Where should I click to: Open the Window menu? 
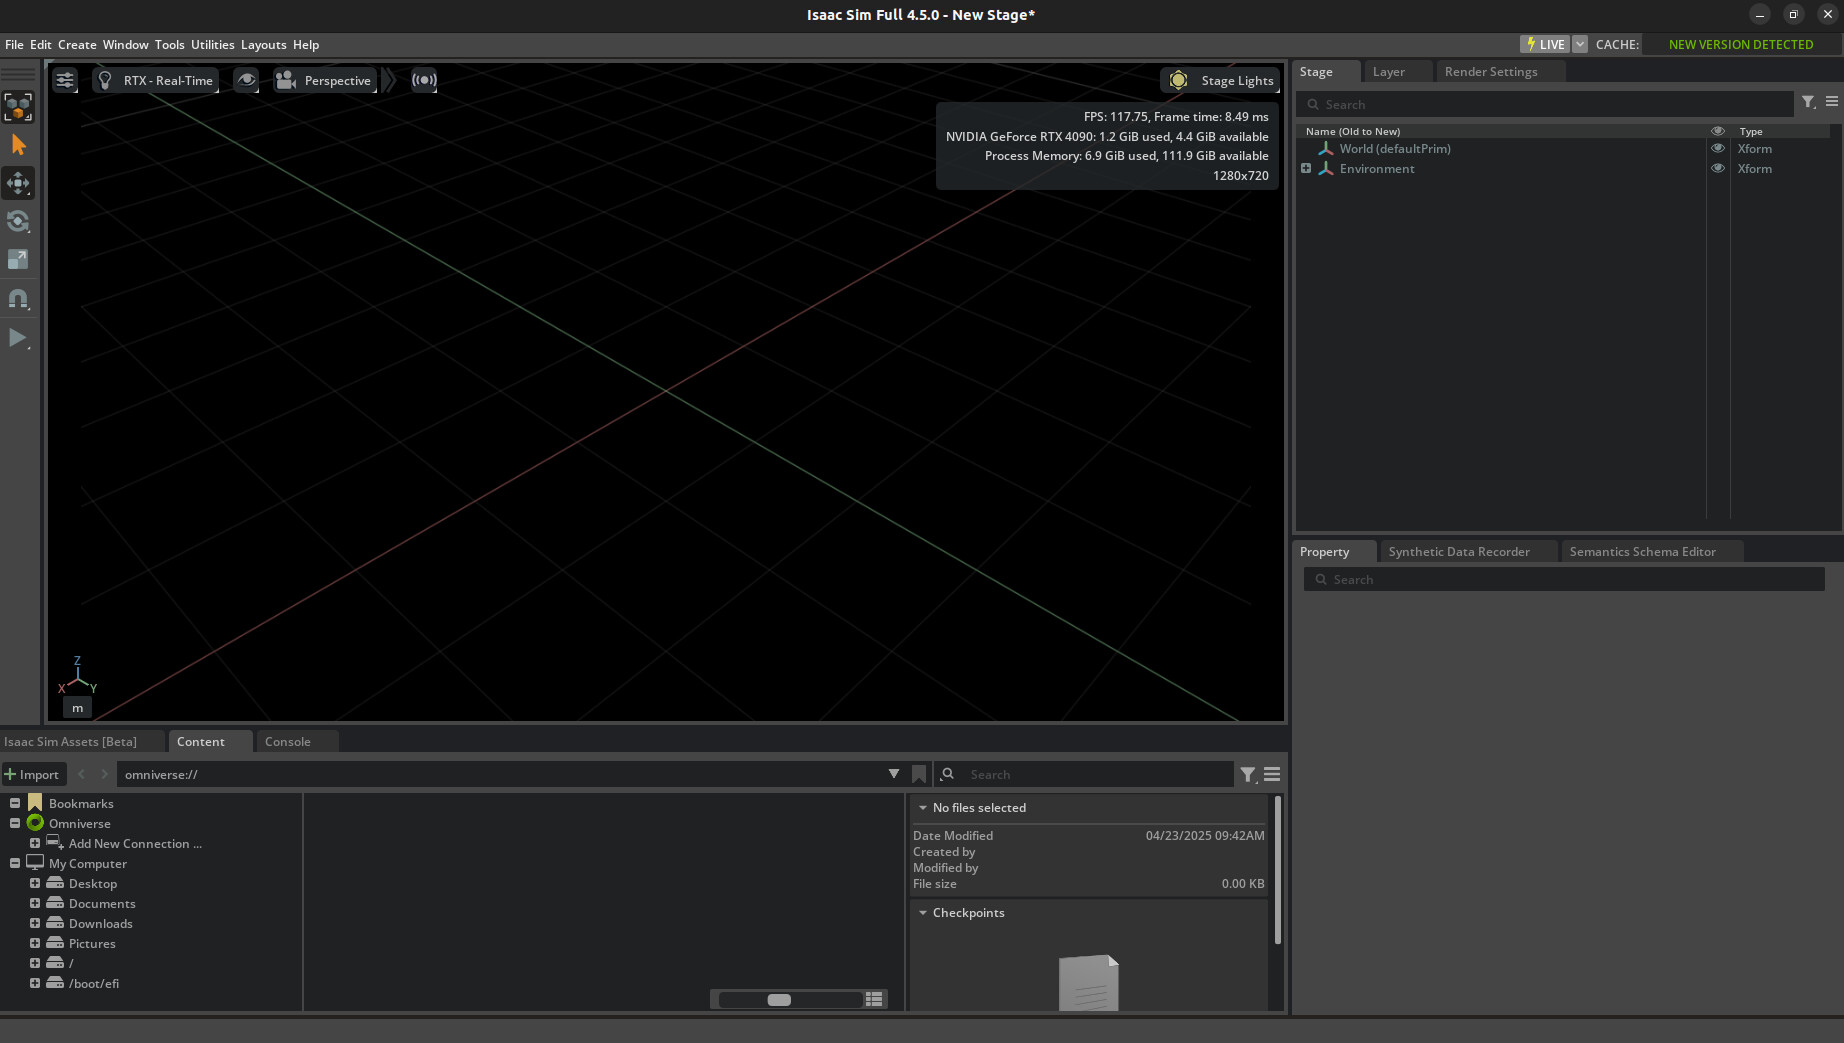tap(125, 45)
